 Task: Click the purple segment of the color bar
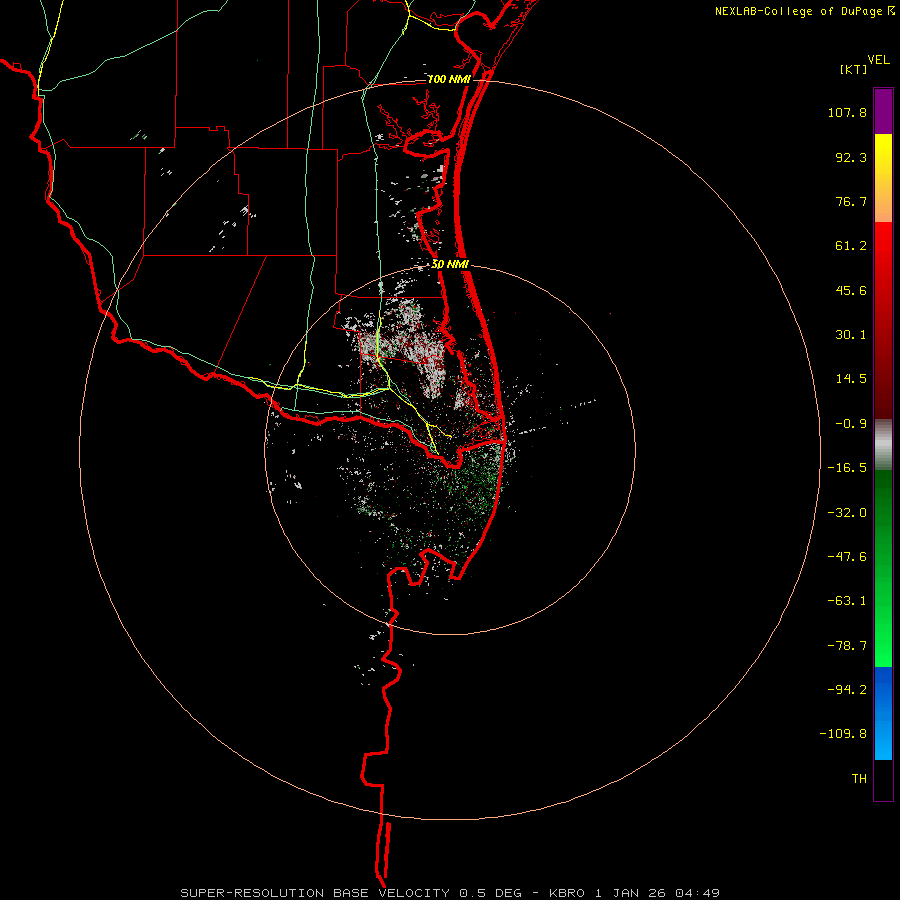tap(883, 111)
